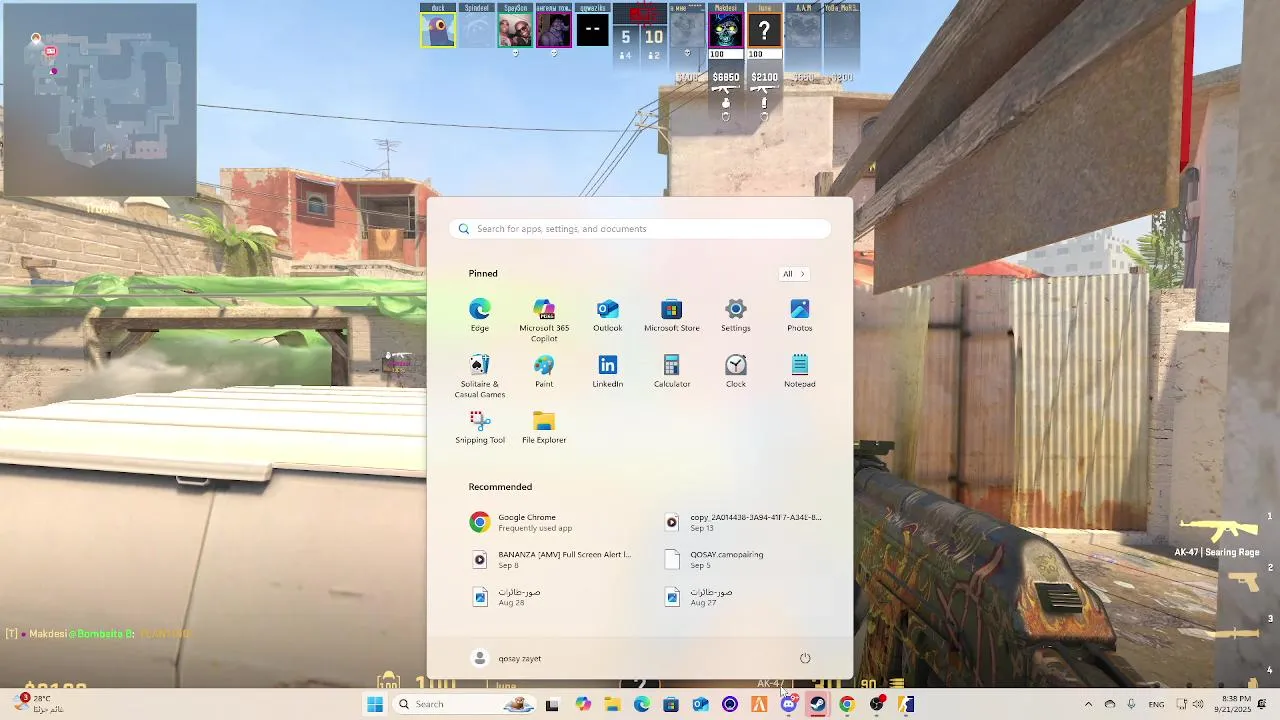This screenshot has width=1280, height=720.
Task: Open File Explorer from the Pinned section
Action: (544, 427)
